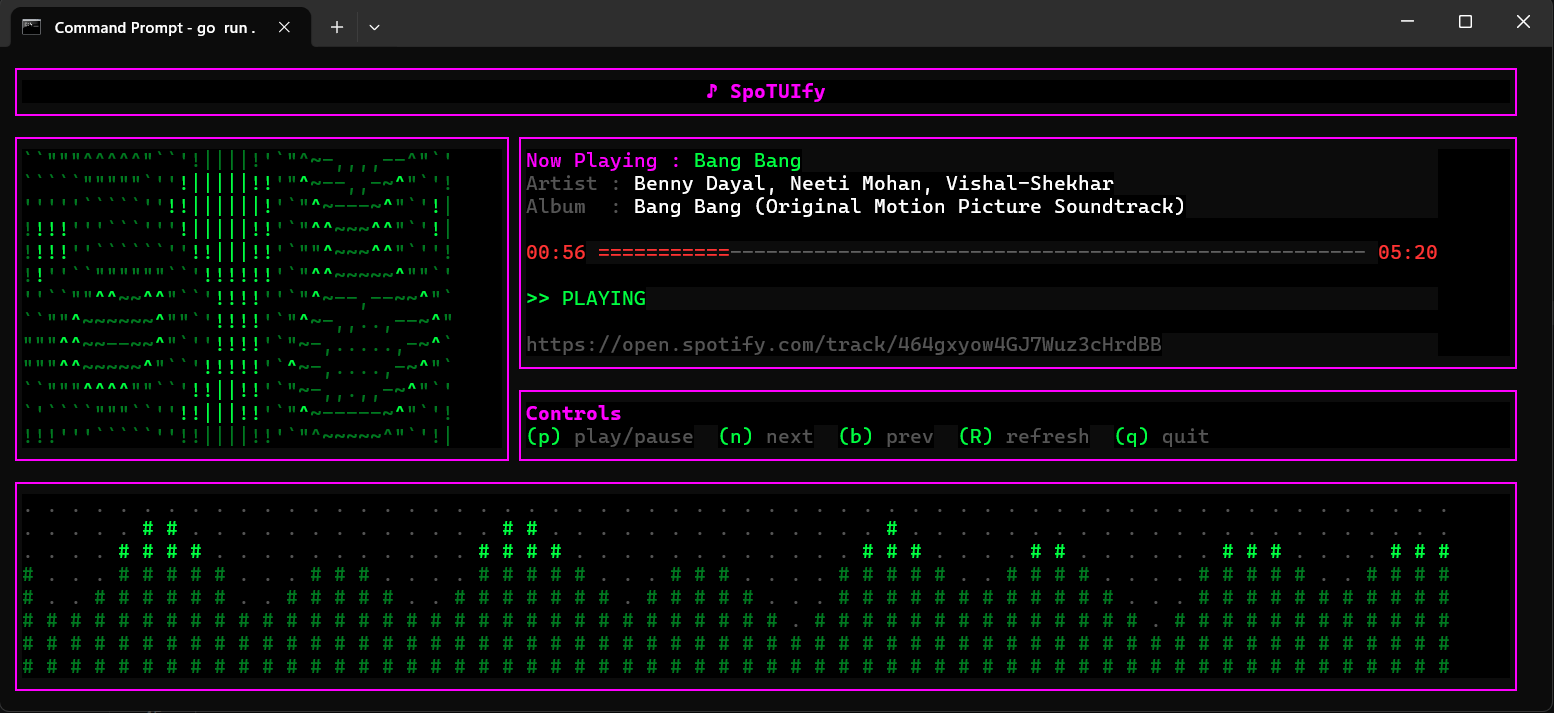Open the terminal profile dropdown chevron
This screenshot has height=713, width=1554.
point(374,27)
